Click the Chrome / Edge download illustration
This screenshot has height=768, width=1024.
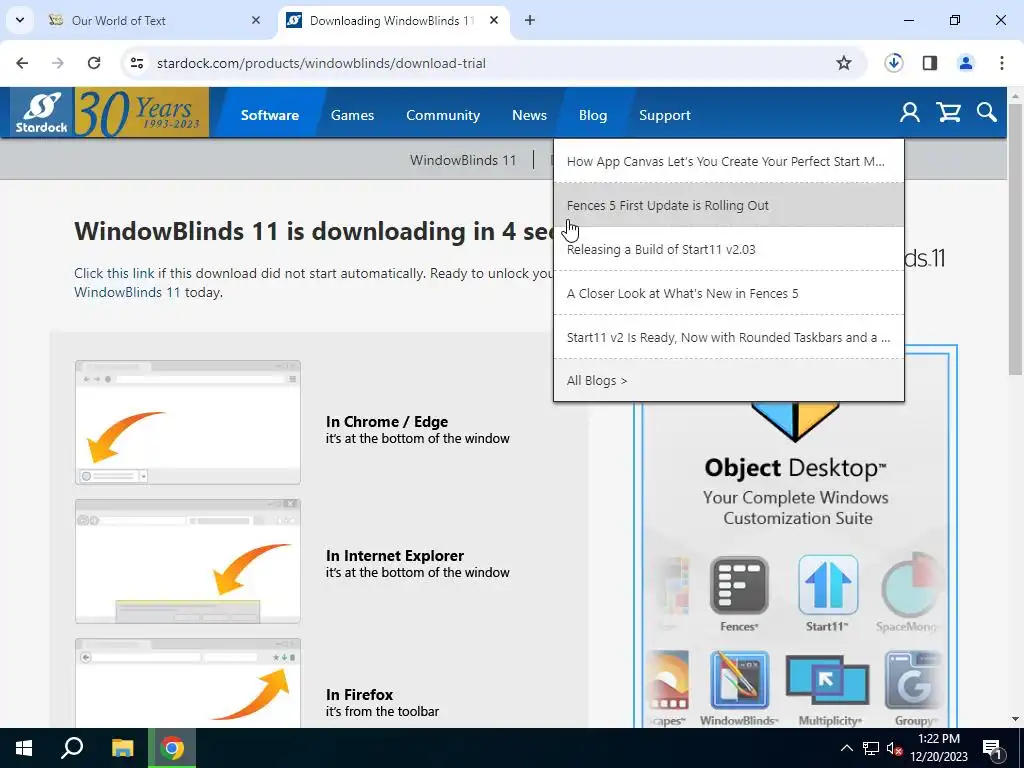click(188, 422)
